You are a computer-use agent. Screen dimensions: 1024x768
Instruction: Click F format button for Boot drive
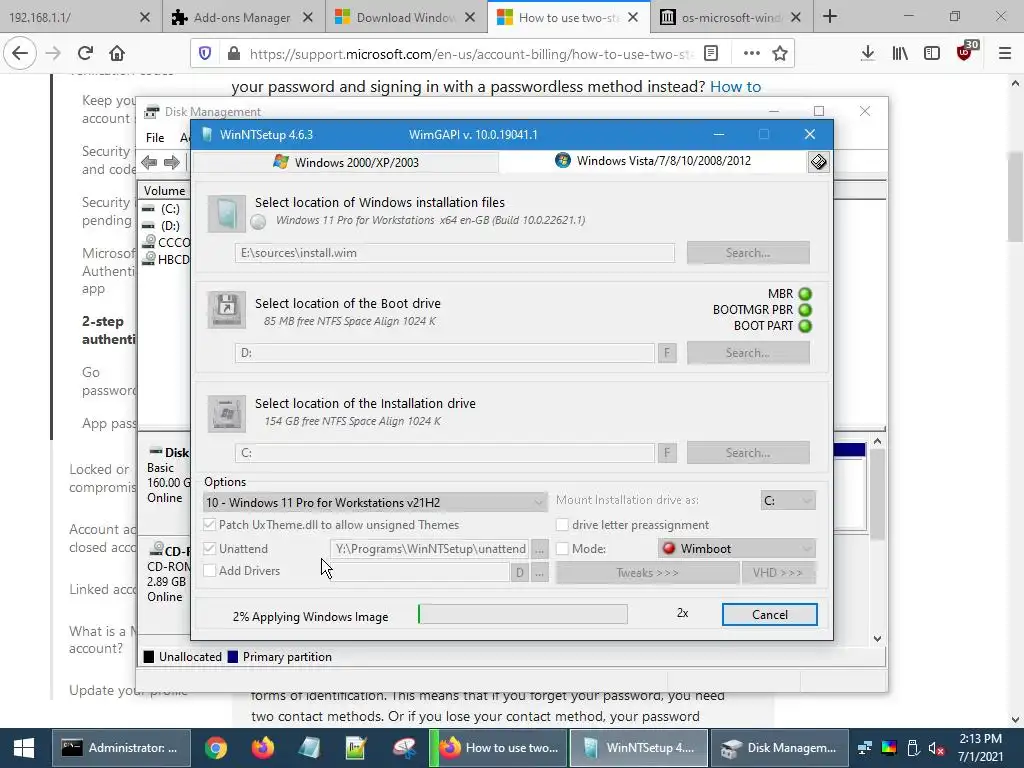point(667,353)
